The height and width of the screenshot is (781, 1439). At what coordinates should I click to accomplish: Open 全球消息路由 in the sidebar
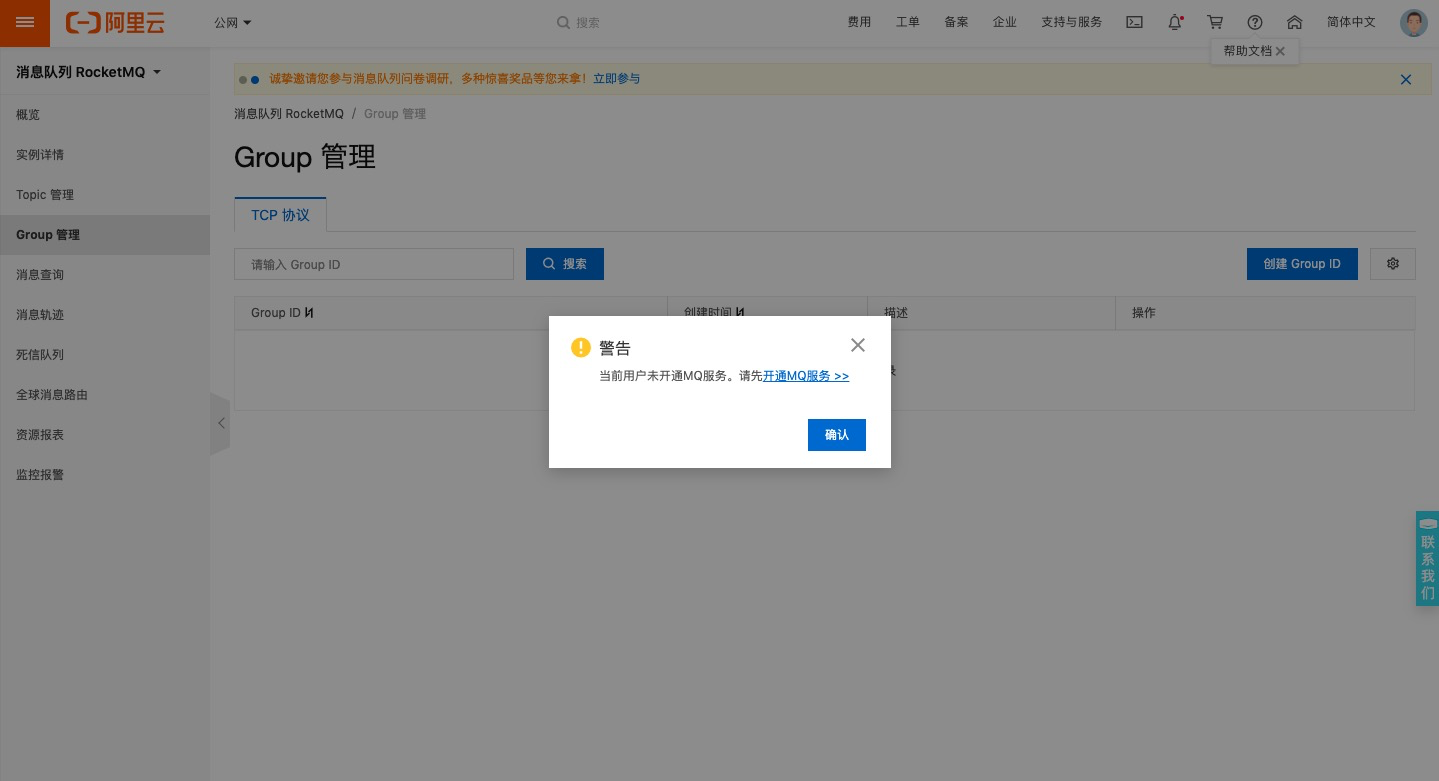[105, 395]
